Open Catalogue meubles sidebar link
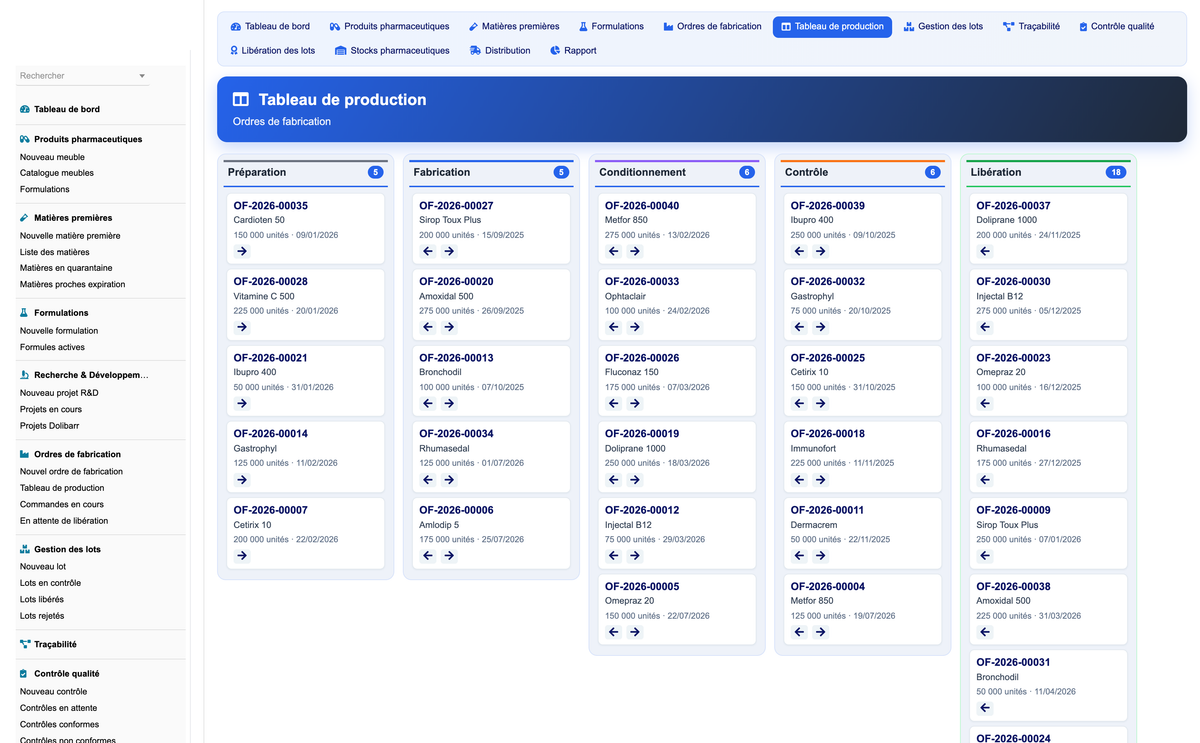Viewport: 1200px width, 743px height. click(57, 173)
